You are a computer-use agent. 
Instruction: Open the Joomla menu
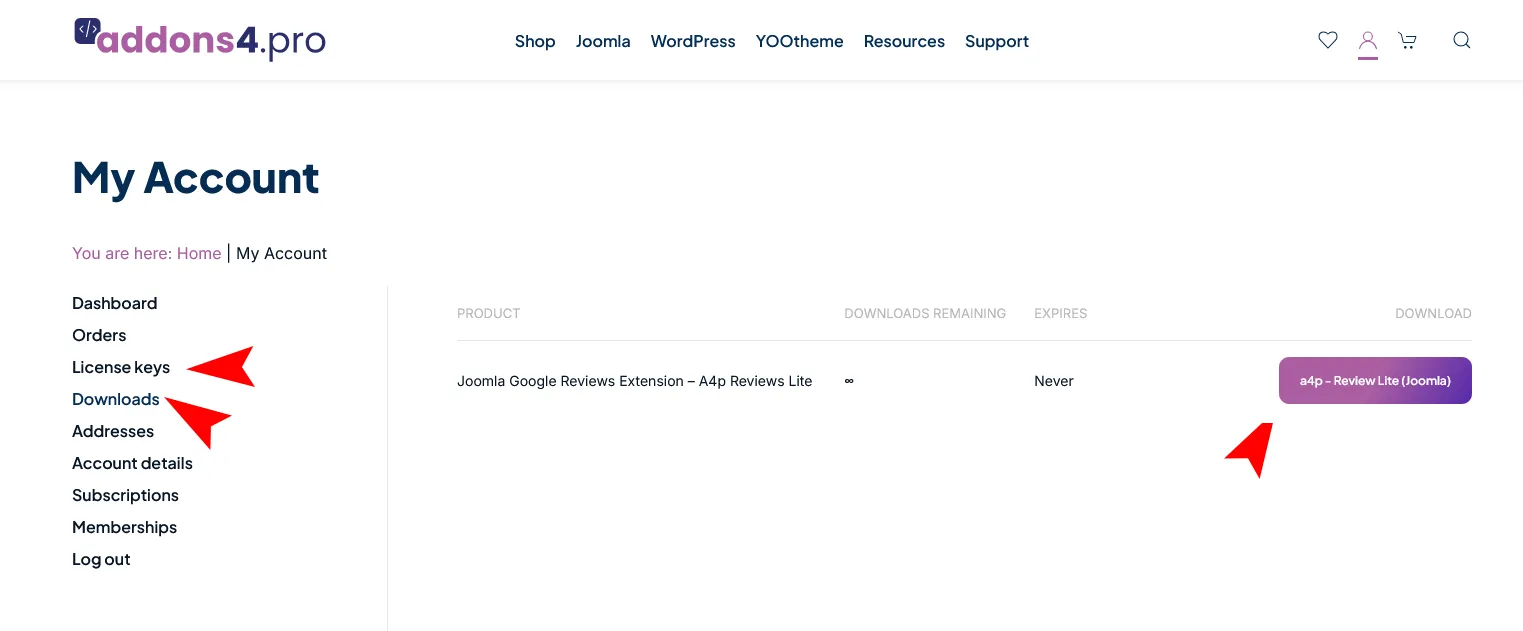[603, 41]
